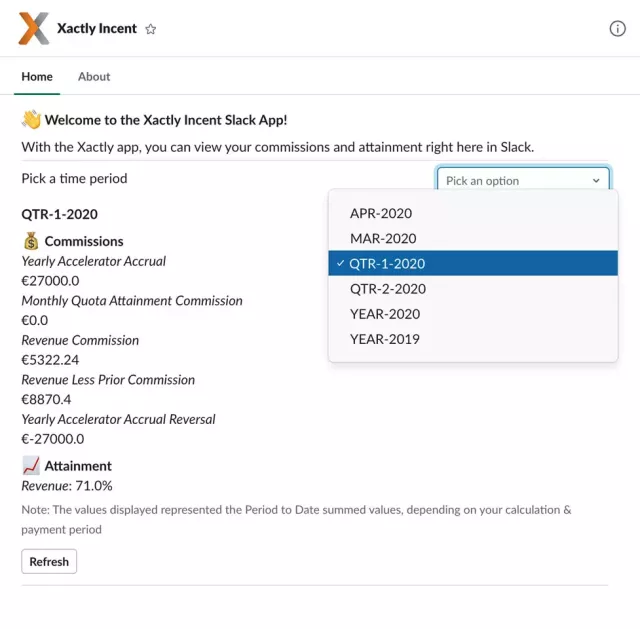Image resolution: width=640 pixels, height=629 pixels.
Task: Click the €27000.0 accrual value
Action: click(50, 281)
